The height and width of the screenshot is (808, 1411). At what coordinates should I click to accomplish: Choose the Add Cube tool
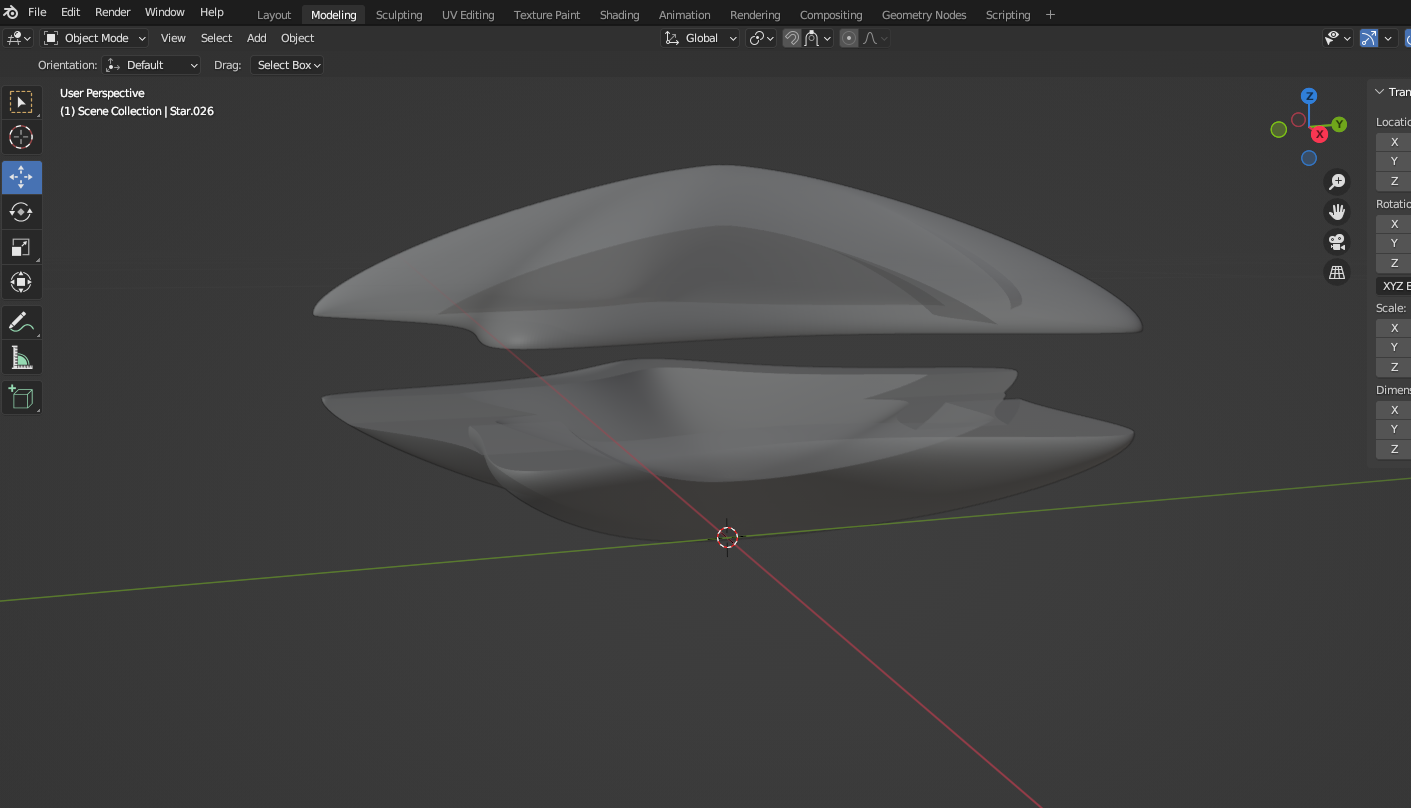pos(21,397)
